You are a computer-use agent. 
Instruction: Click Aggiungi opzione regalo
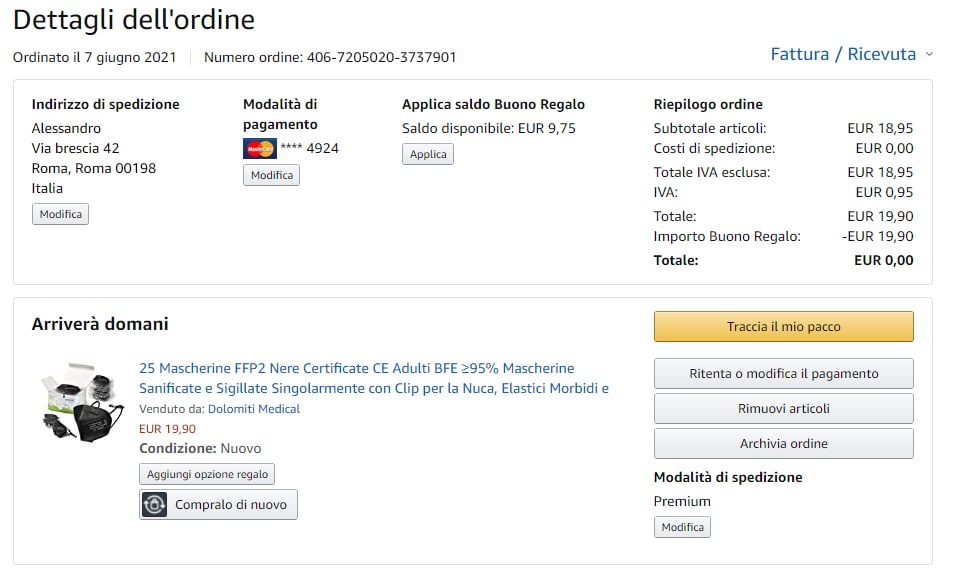(x=206, y=474)
